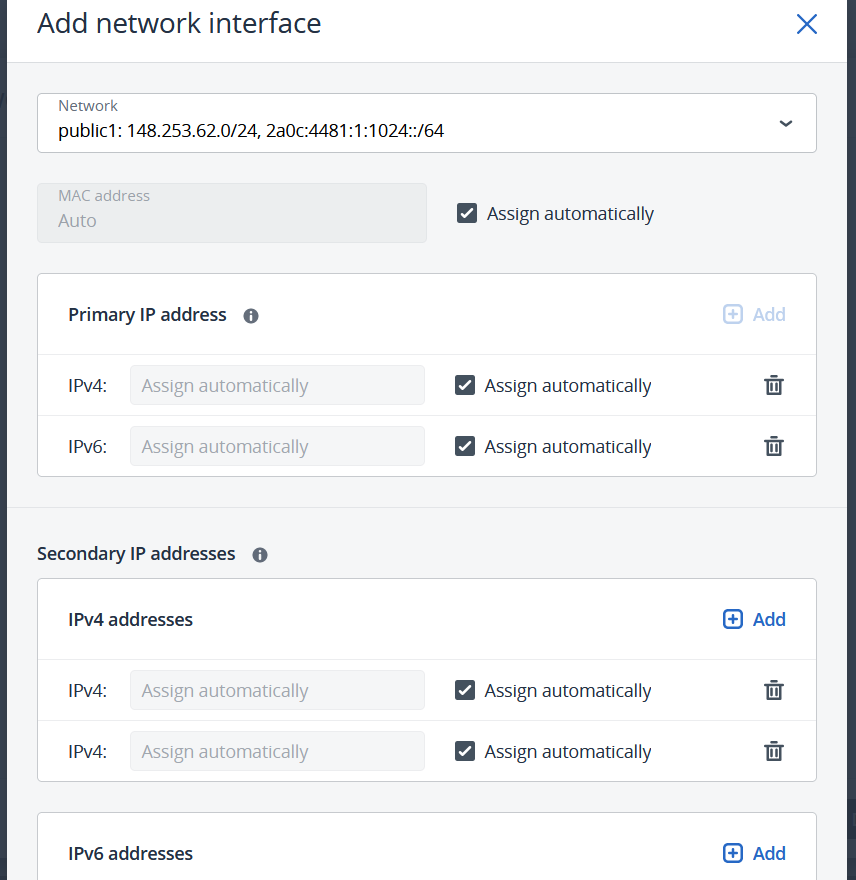Viewport: 856px width, 880px height.
Task: Show info tooltip for Secondary IP addresses
Action: (260, 555)
